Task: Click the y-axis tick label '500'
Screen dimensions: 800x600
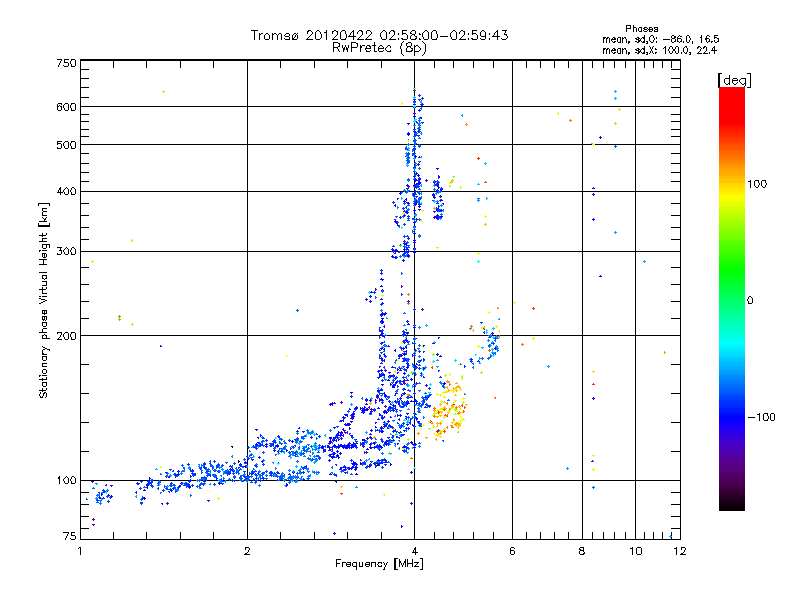Action: 67,145
